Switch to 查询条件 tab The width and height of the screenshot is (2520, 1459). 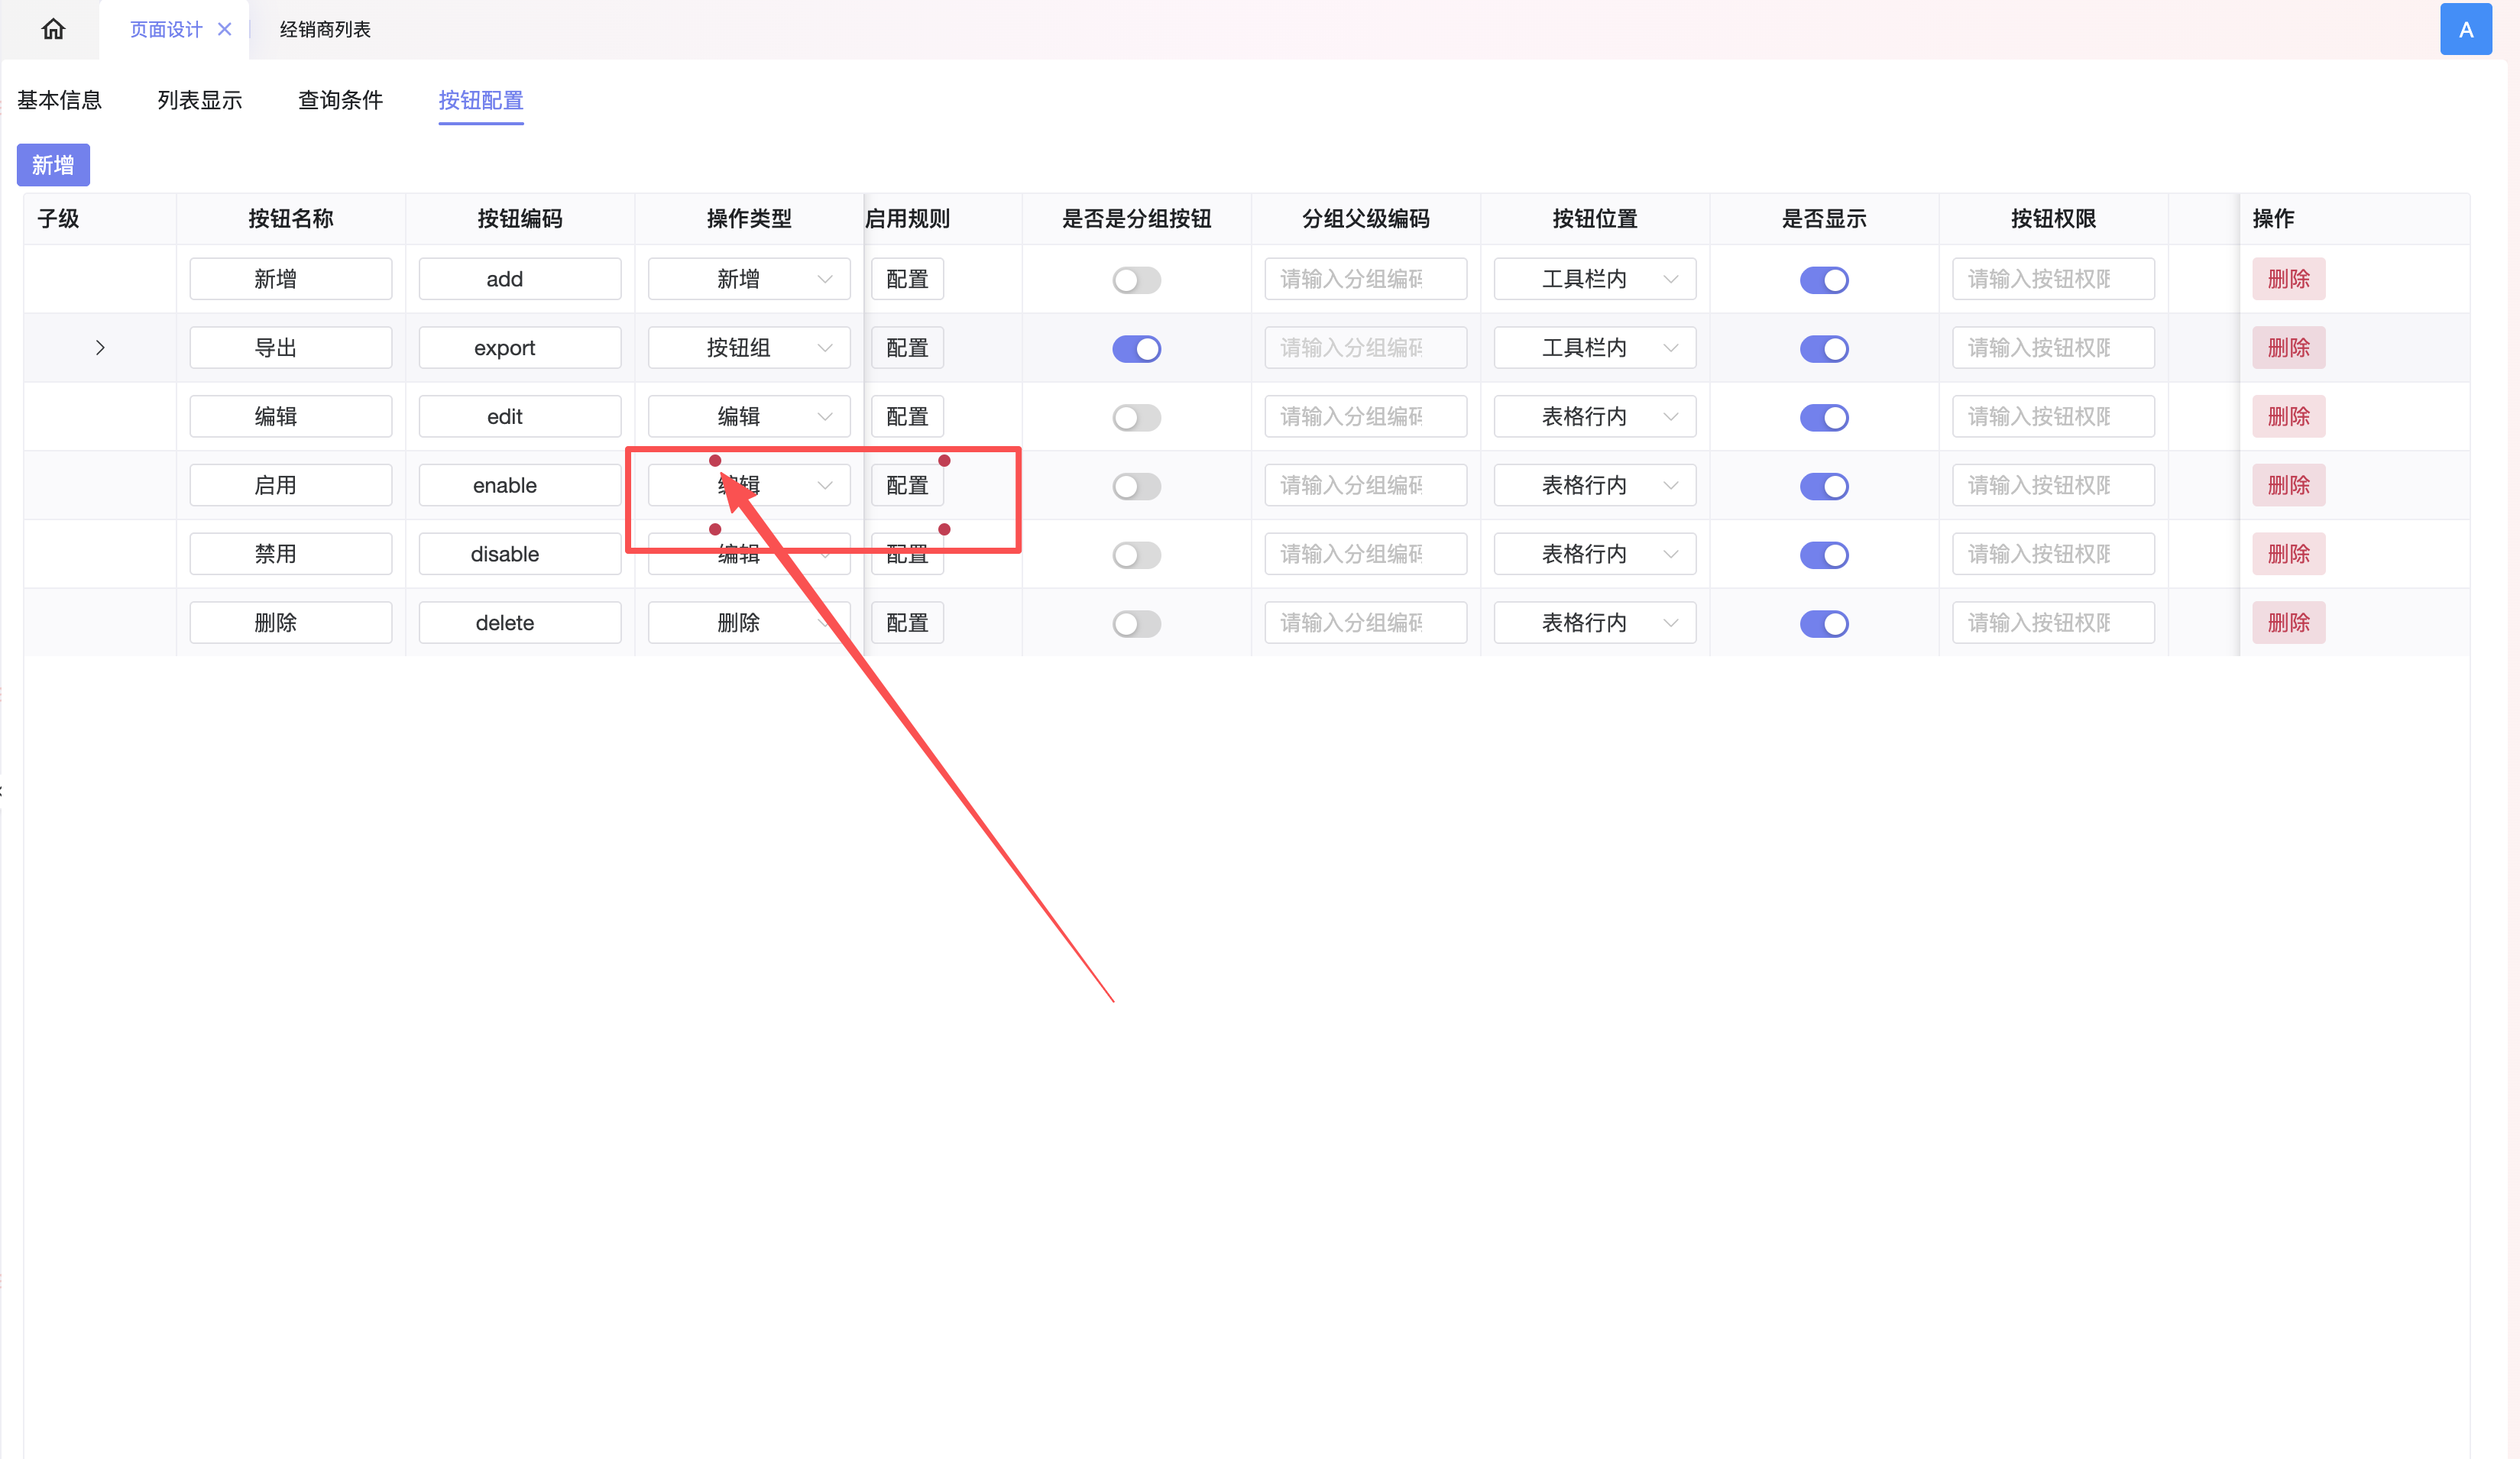(x=340, y=100)
